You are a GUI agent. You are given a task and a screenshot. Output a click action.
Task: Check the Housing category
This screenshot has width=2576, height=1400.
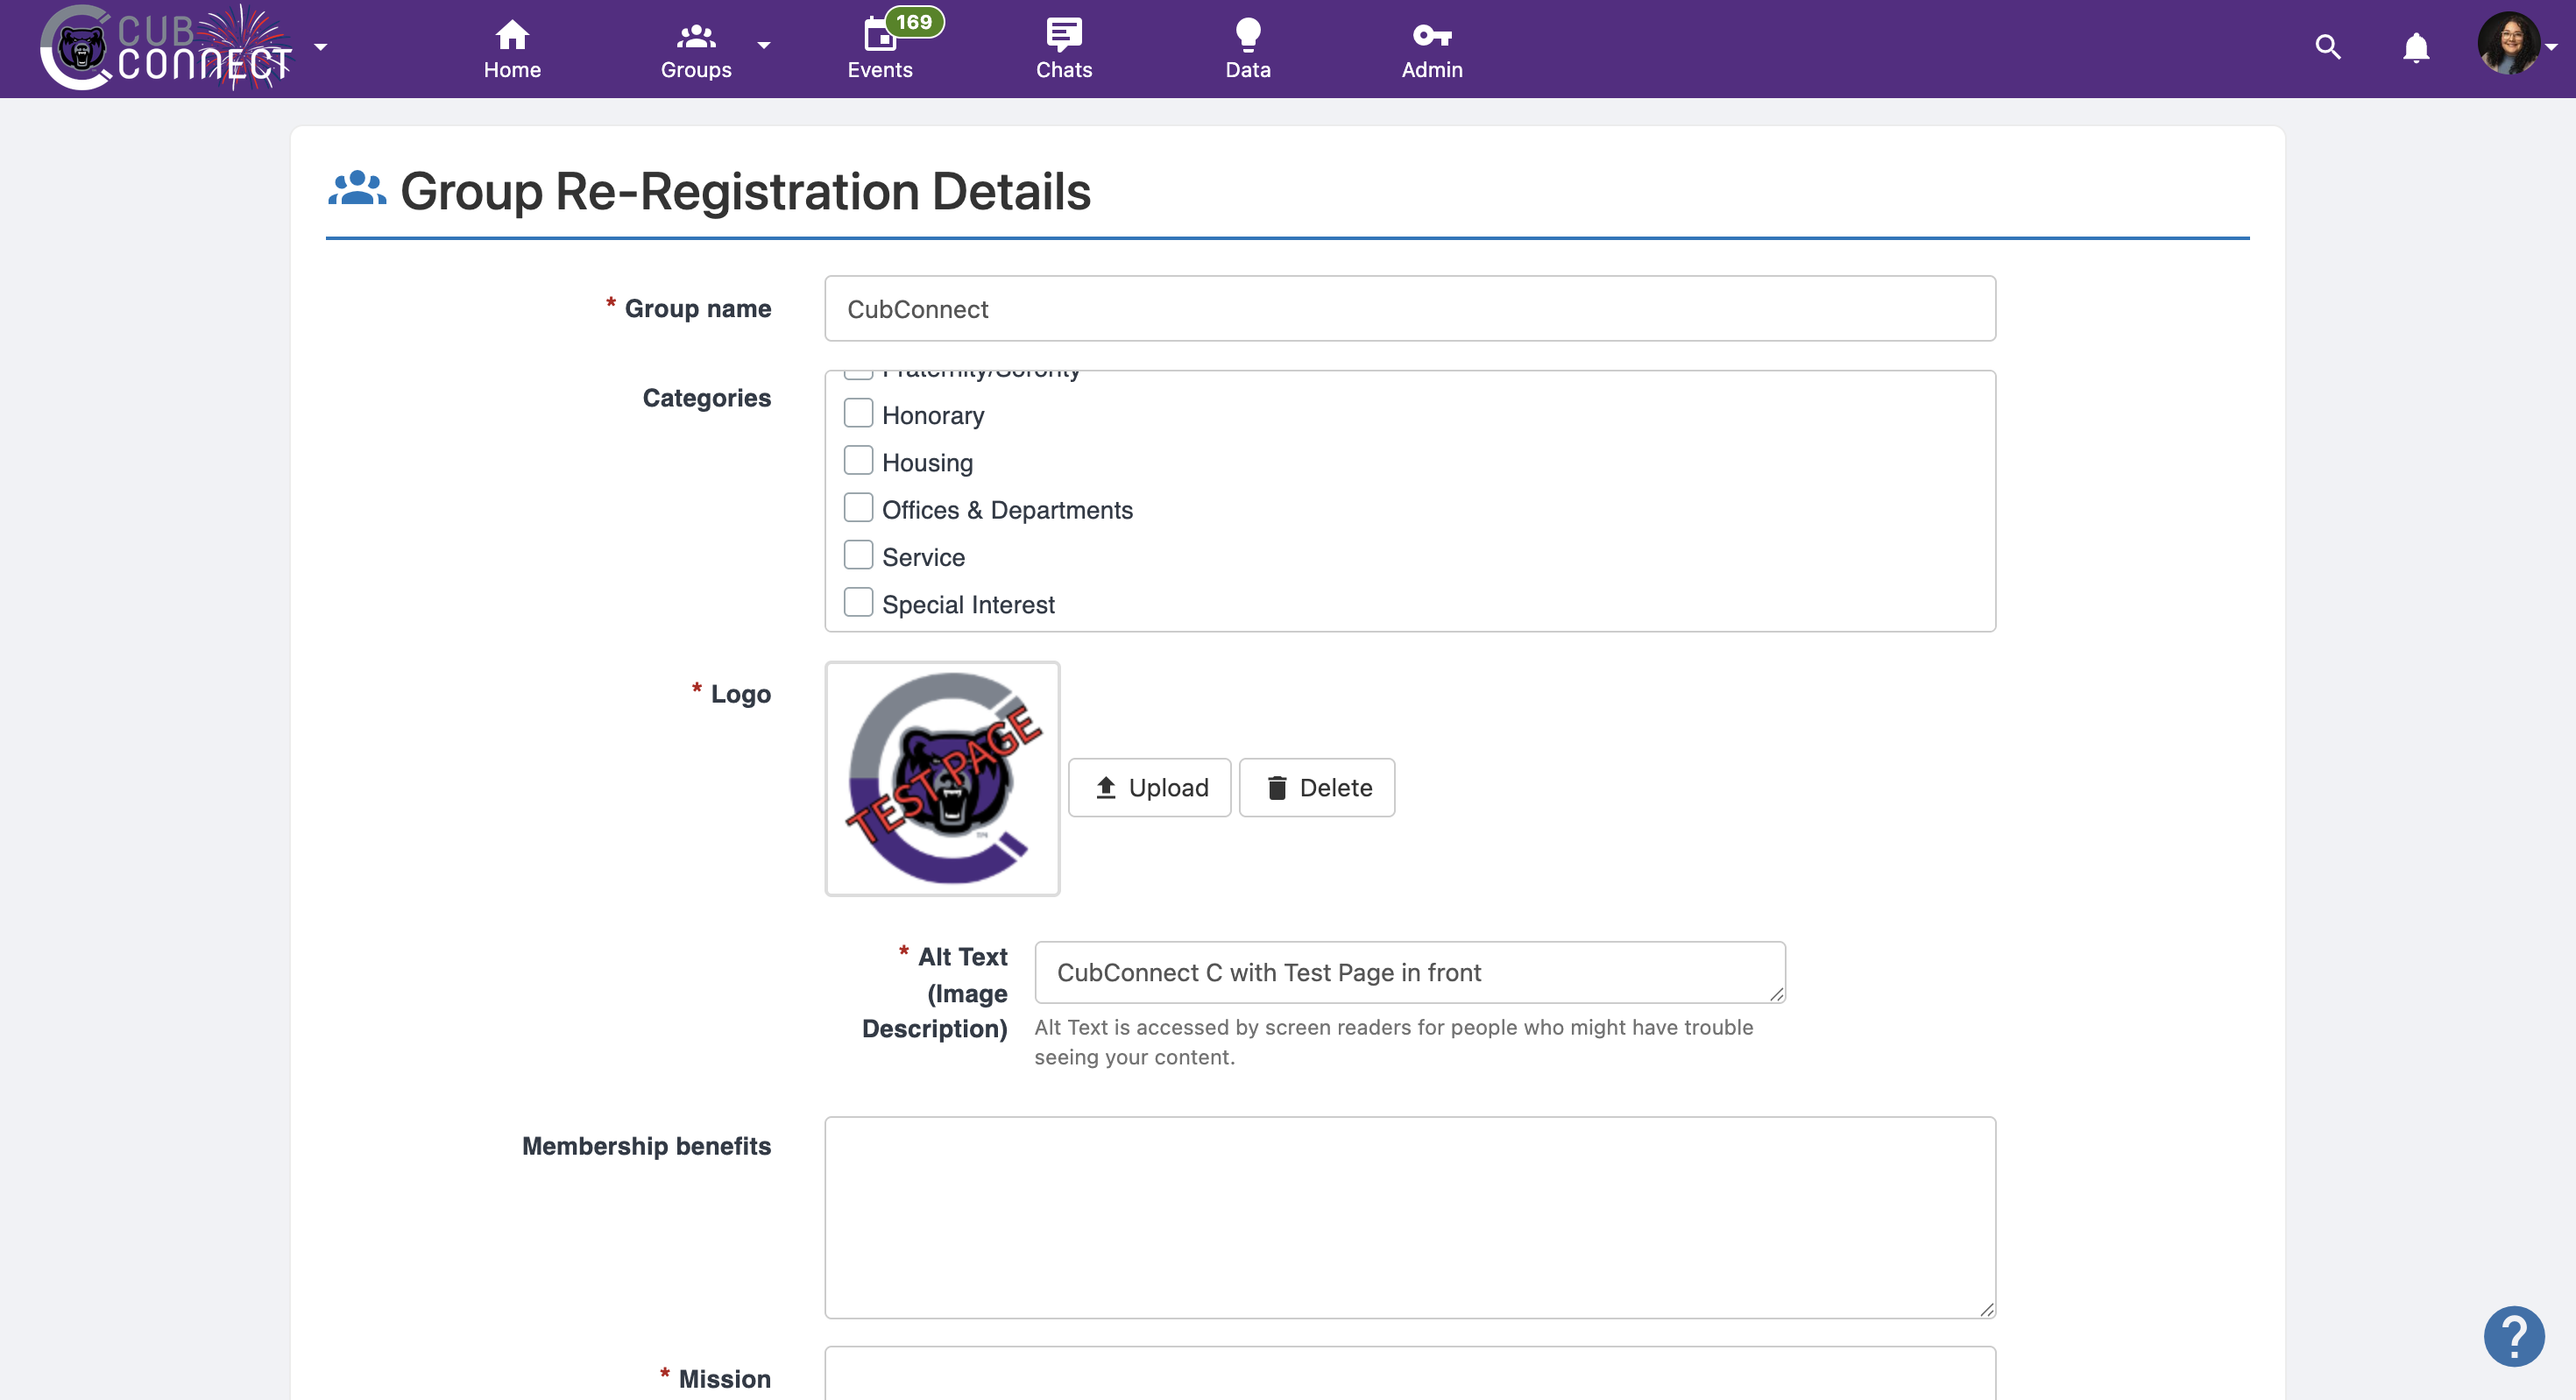click(x=858, y=460)
